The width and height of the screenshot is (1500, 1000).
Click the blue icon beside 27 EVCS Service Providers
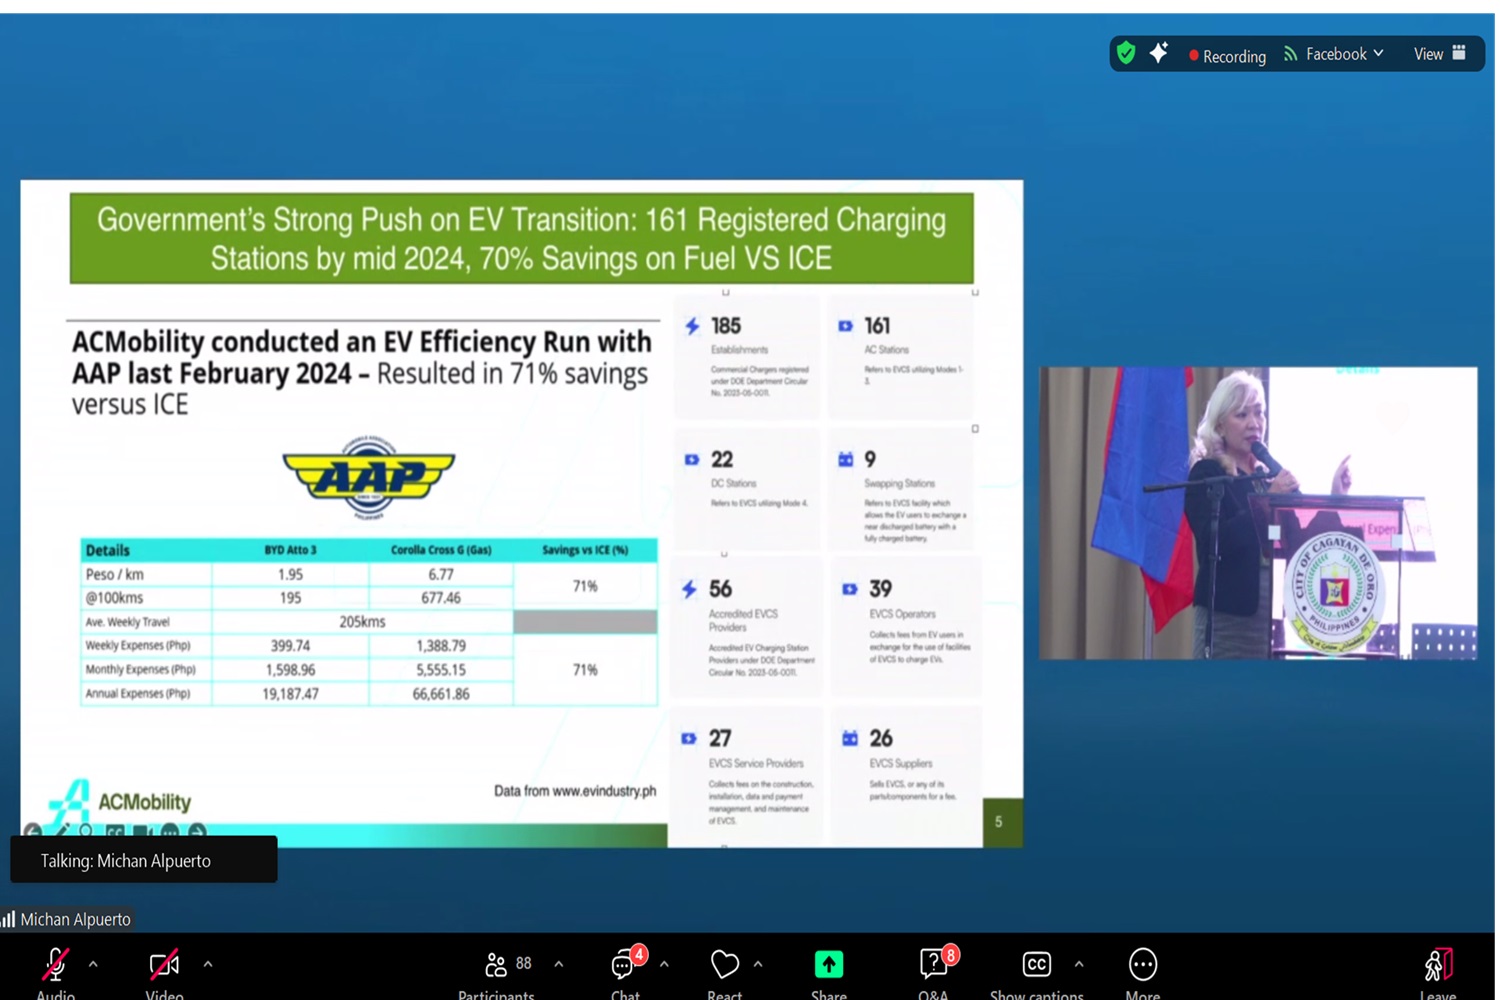[x=689, y=739]
